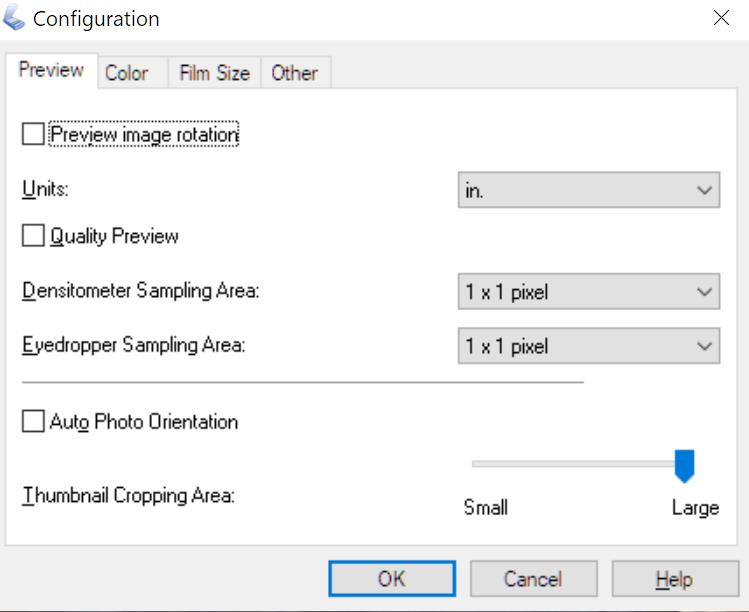Expand Densitometer Sampling Area dropdown
Image resolution: width=749 pixels, height=612 pixels.
(588, 292)
